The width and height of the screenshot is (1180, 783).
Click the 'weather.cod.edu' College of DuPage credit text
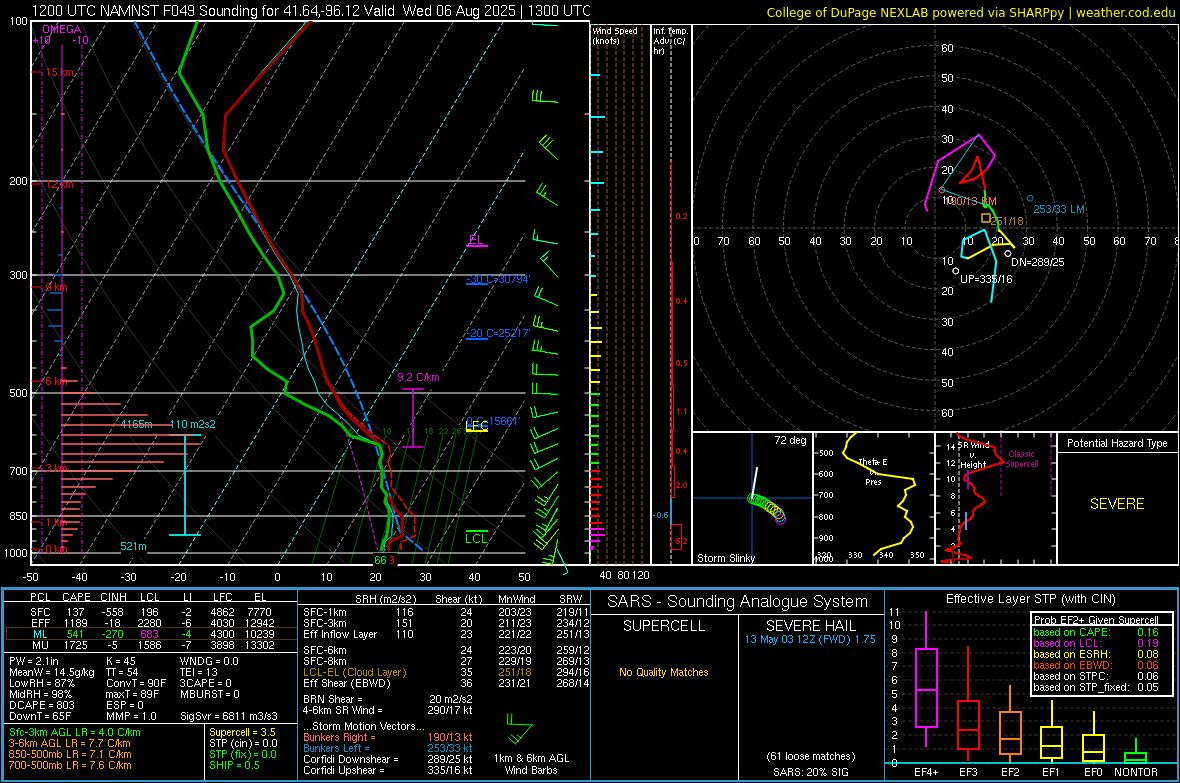click(1125, 12)
